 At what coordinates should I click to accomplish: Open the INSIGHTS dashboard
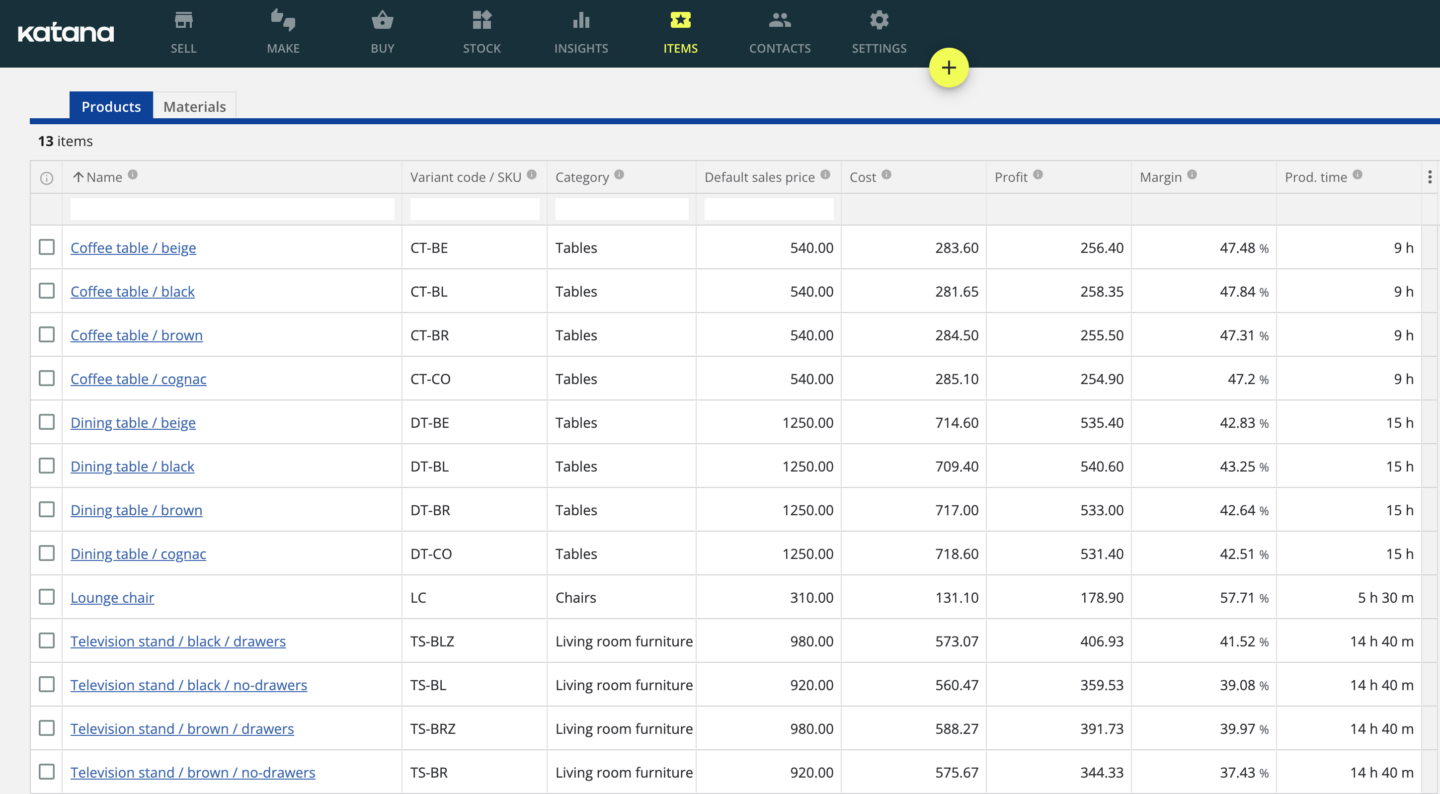[x=581, y=32]
